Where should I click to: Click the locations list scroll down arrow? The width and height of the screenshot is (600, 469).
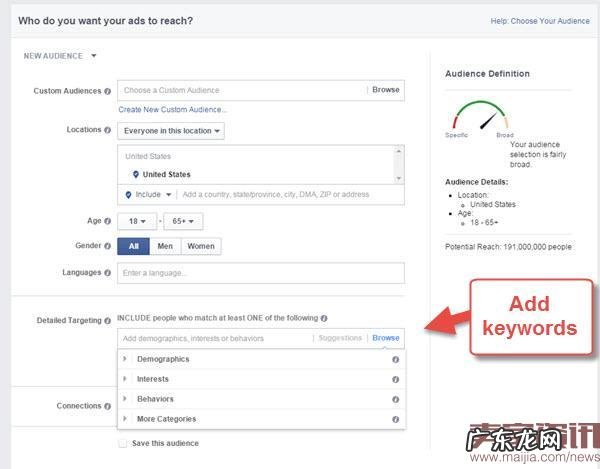[x=399, y=178]
